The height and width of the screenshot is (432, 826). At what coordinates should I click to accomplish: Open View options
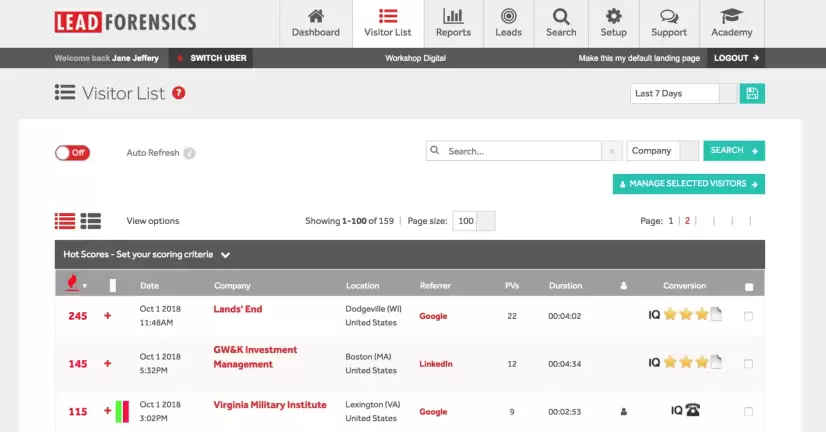[x=153, y=221]
